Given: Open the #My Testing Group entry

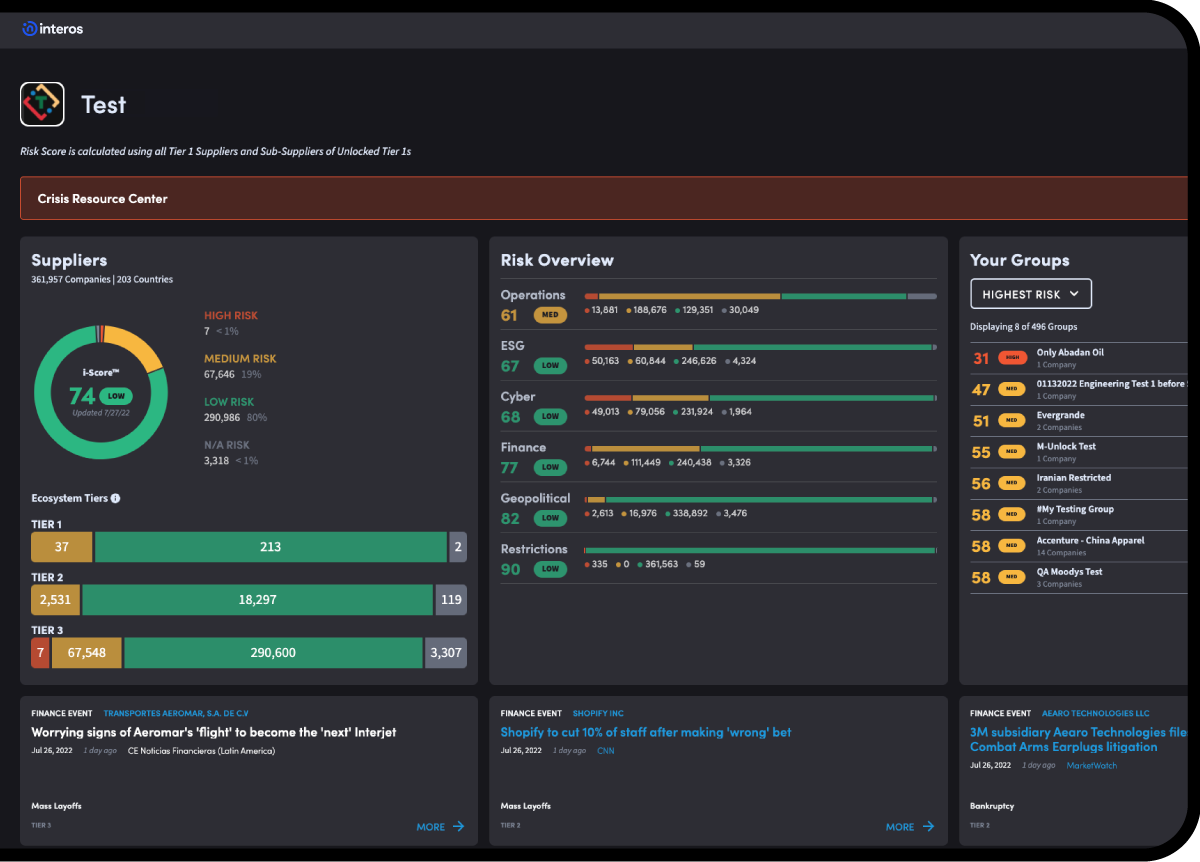Looking at the screenshot, I should 1078,515.
